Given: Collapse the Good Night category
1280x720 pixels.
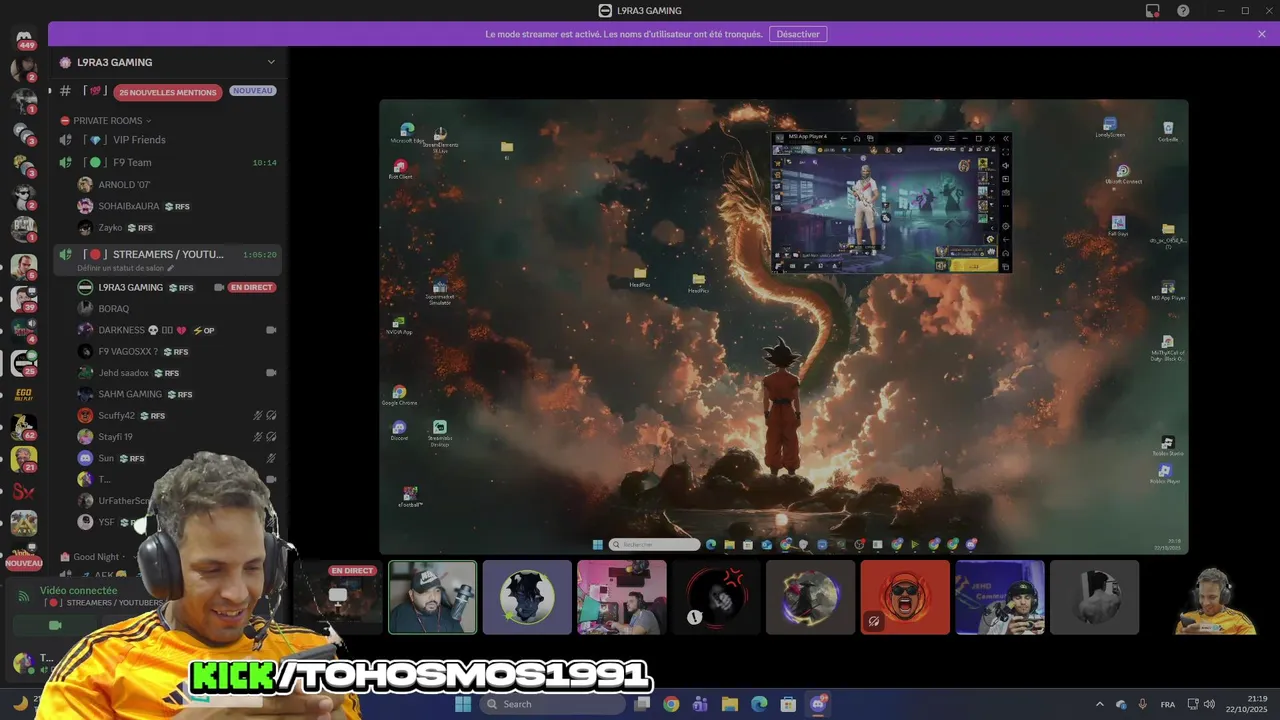Looking at the screenshot, I should (x=96, y=557).
